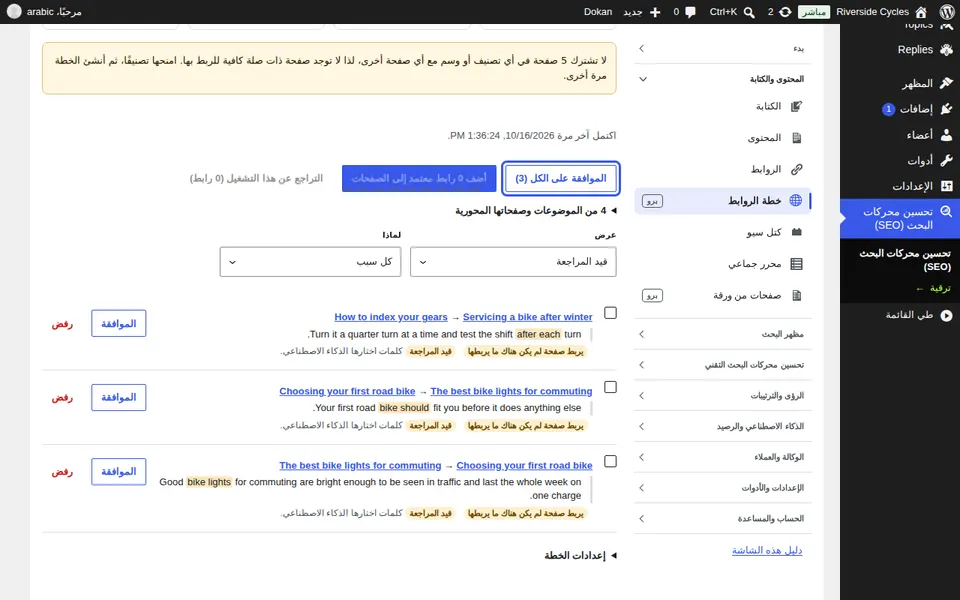
Task: Open the How to index your gears link
Action: click(x=391, y=317)
